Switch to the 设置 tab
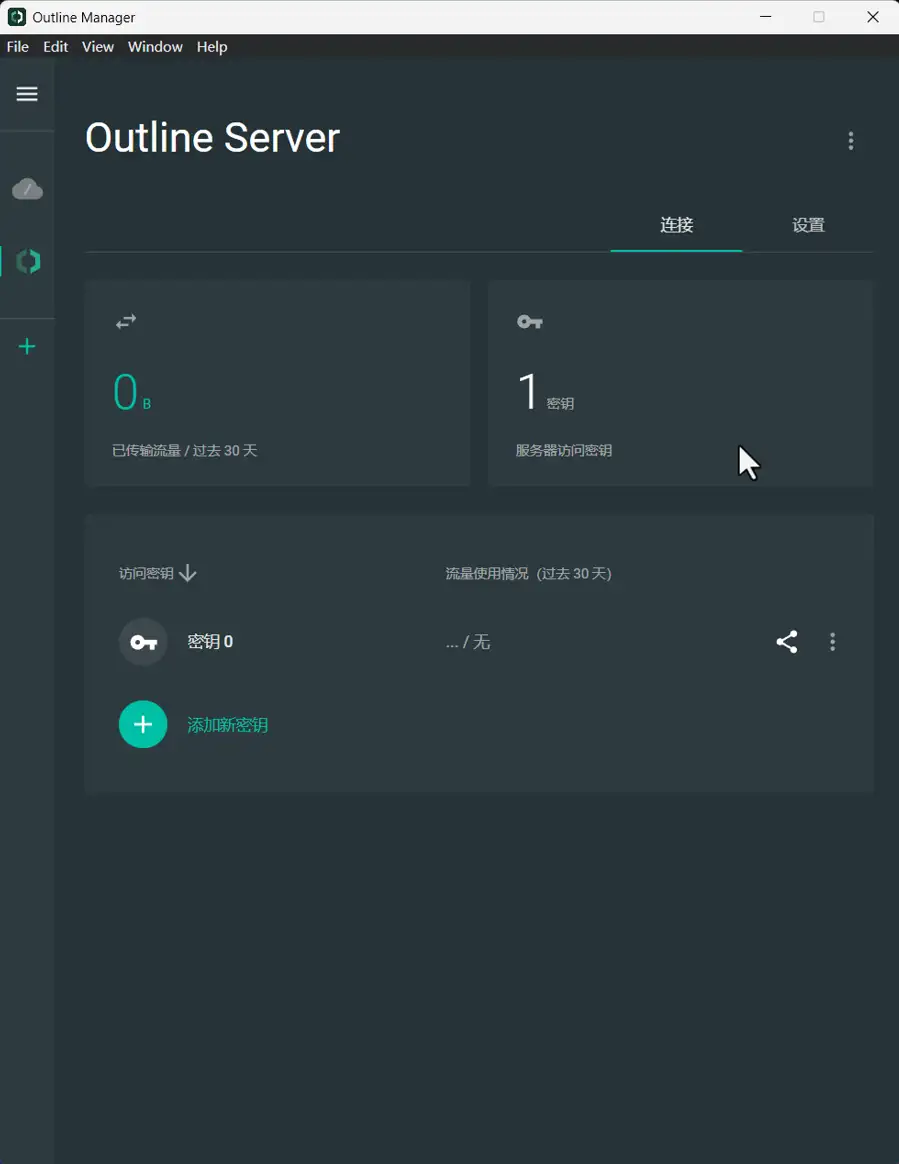The height and width of the screenshot is (1164, 899). tap(808, 225)
